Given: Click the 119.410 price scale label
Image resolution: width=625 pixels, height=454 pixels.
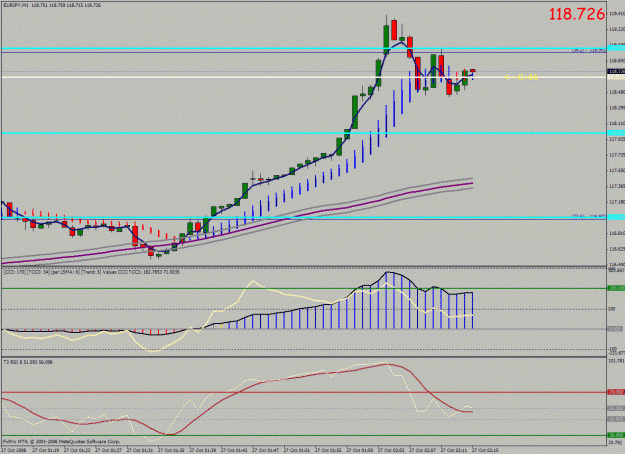Looking at the screenshot, I should point(617,14).
